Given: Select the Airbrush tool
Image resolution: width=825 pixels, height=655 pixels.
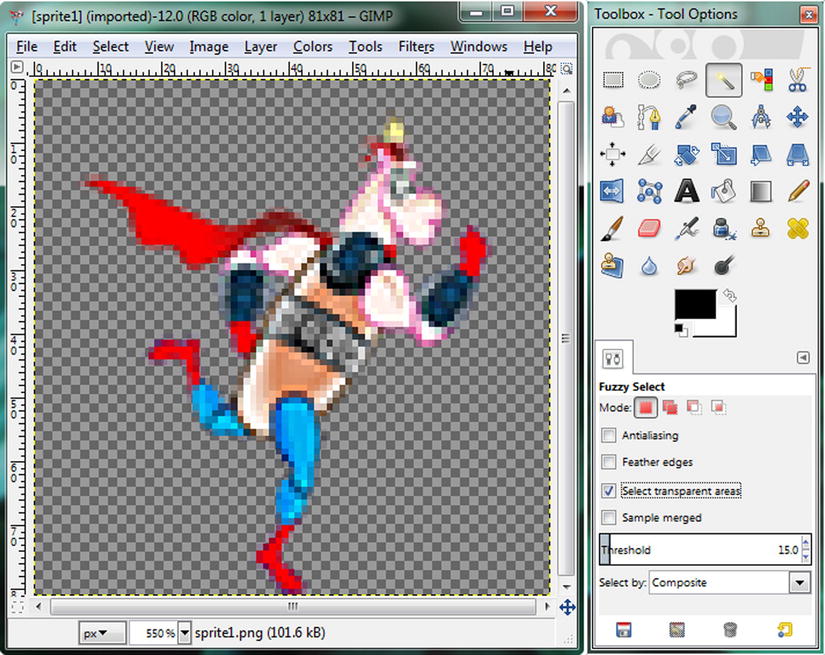Looking at the screenshot, I should point(686,228).
